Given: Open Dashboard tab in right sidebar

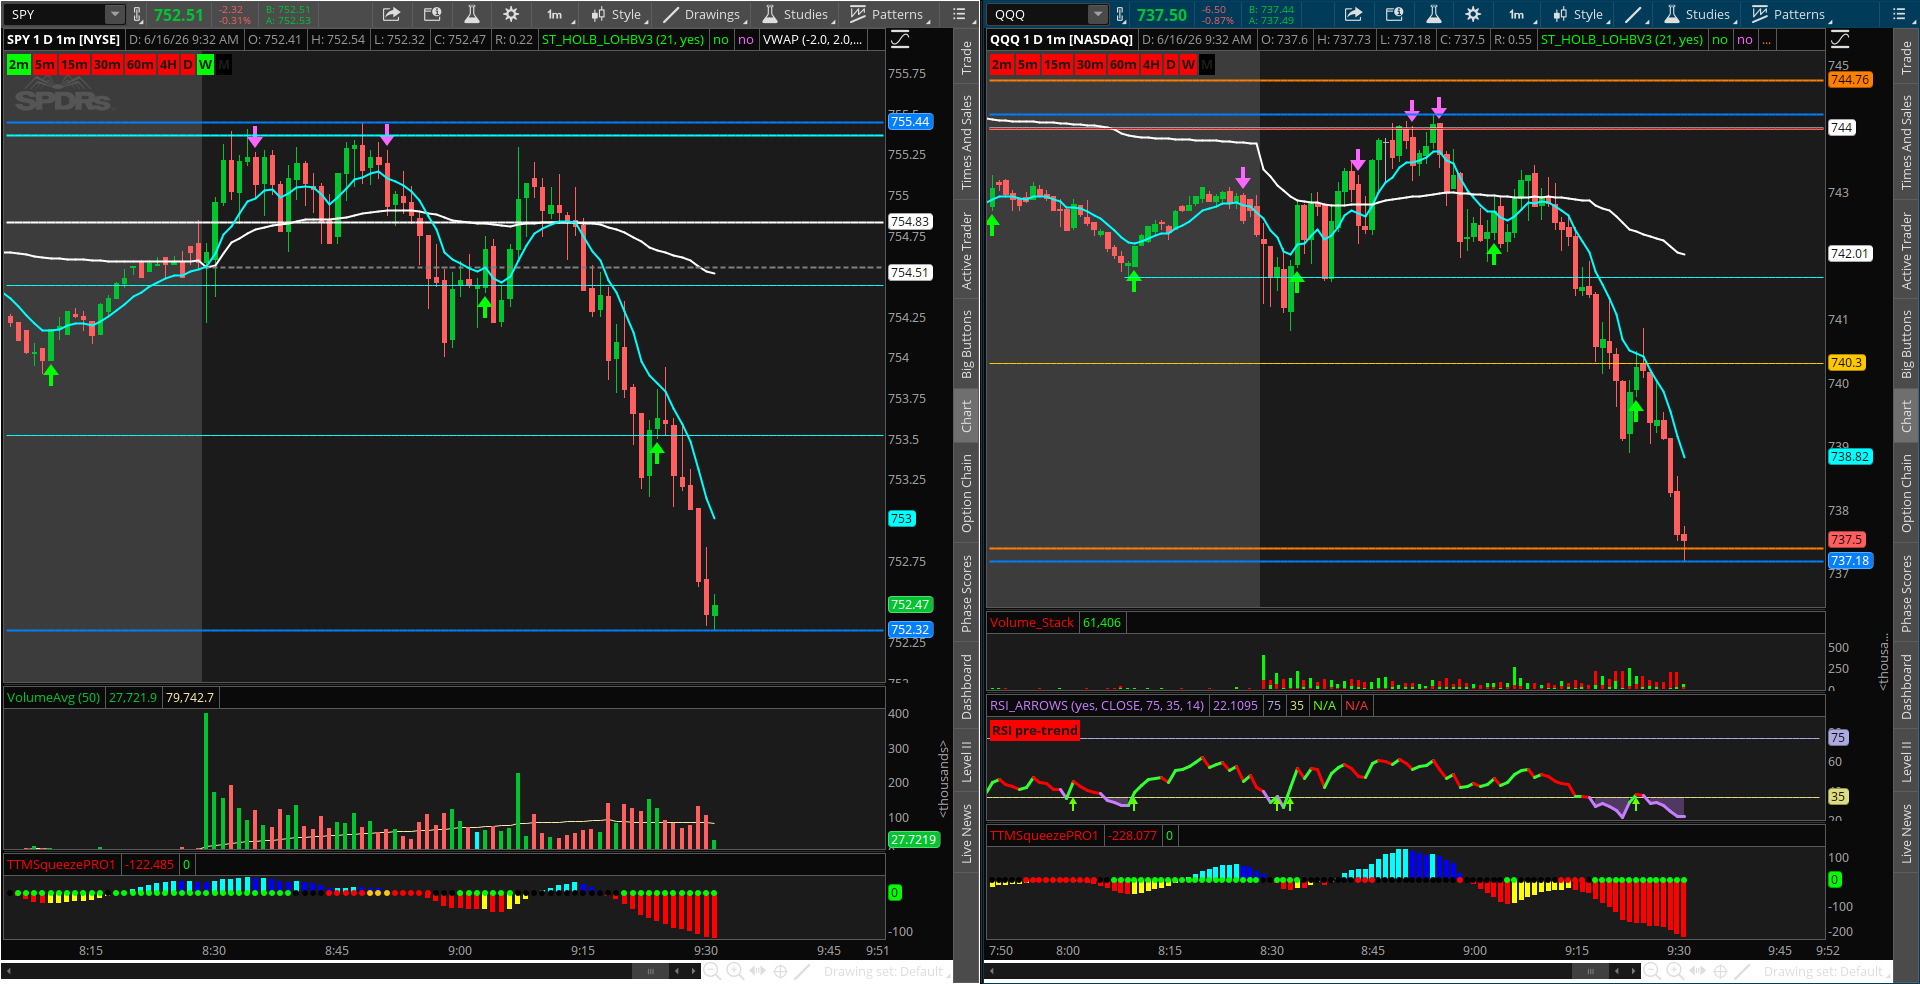Looking at the screenshot, I should click(1907, 687).
